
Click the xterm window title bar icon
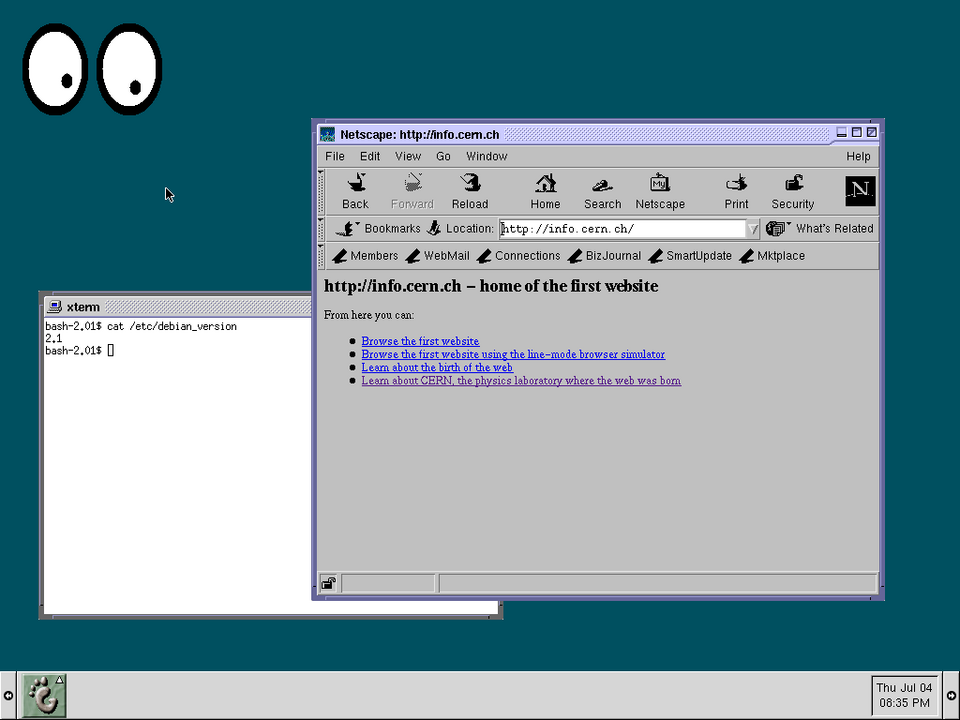[x=54, y=307]
